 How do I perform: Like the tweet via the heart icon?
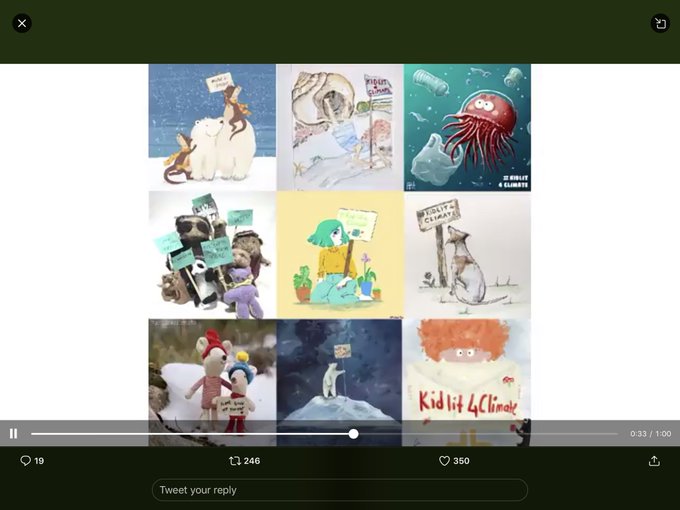[444, 461]
